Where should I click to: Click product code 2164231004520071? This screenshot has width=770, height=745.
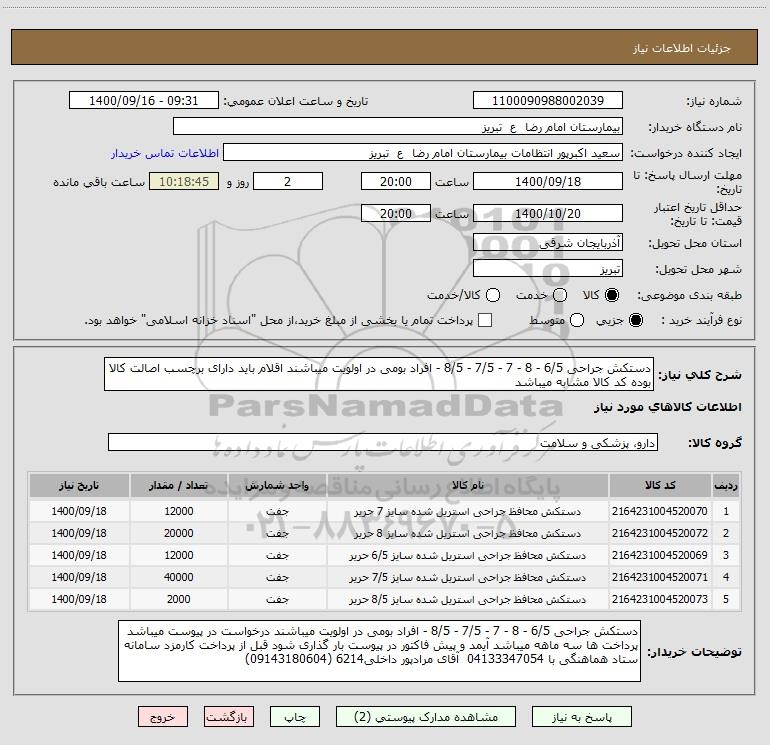[x=660, y=578]
